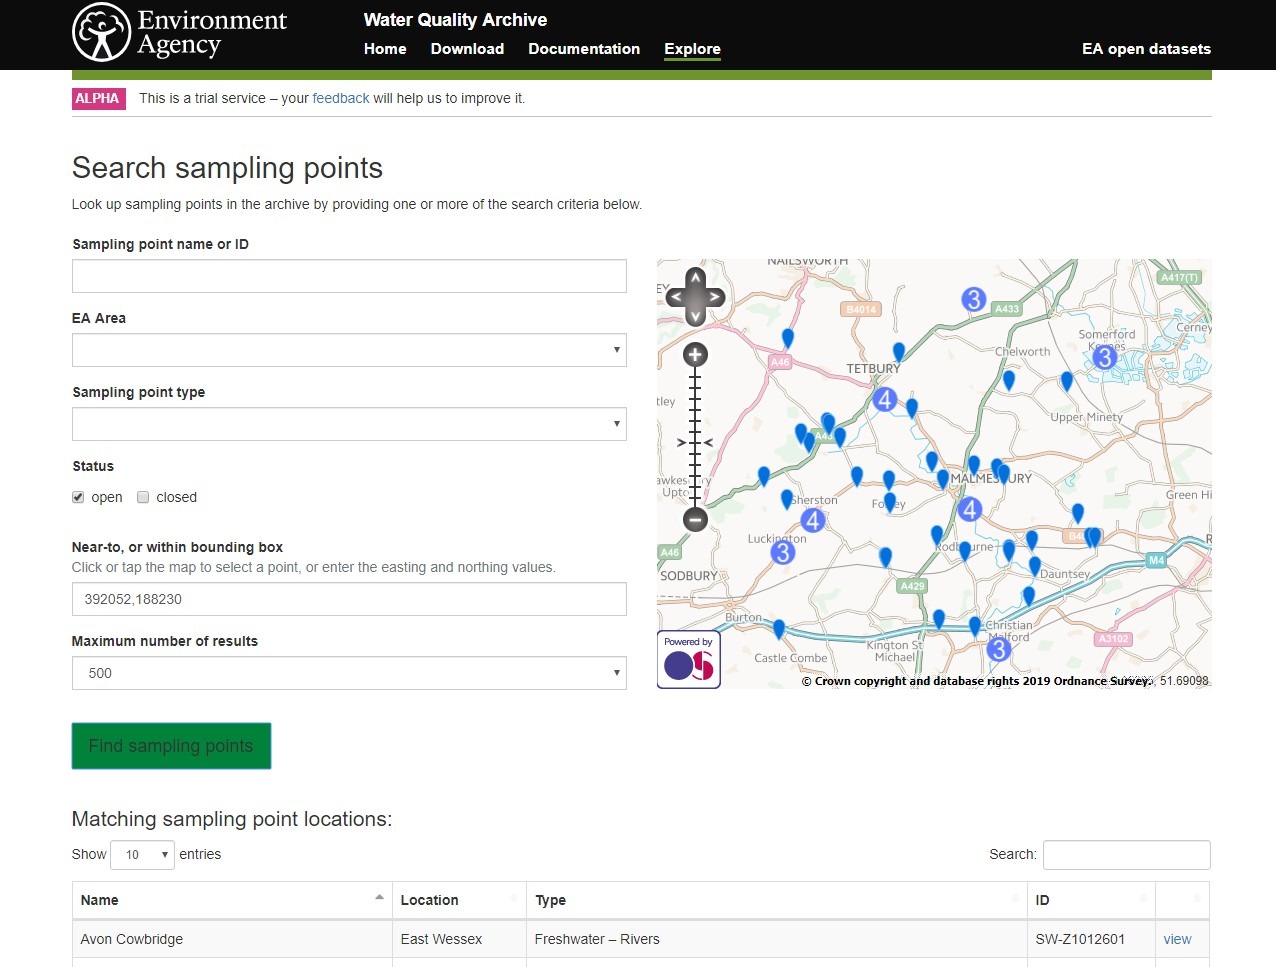This screenshot has width=1276, height=967.
Task: Pan the map right with arrow control
Action: (715, 297)
